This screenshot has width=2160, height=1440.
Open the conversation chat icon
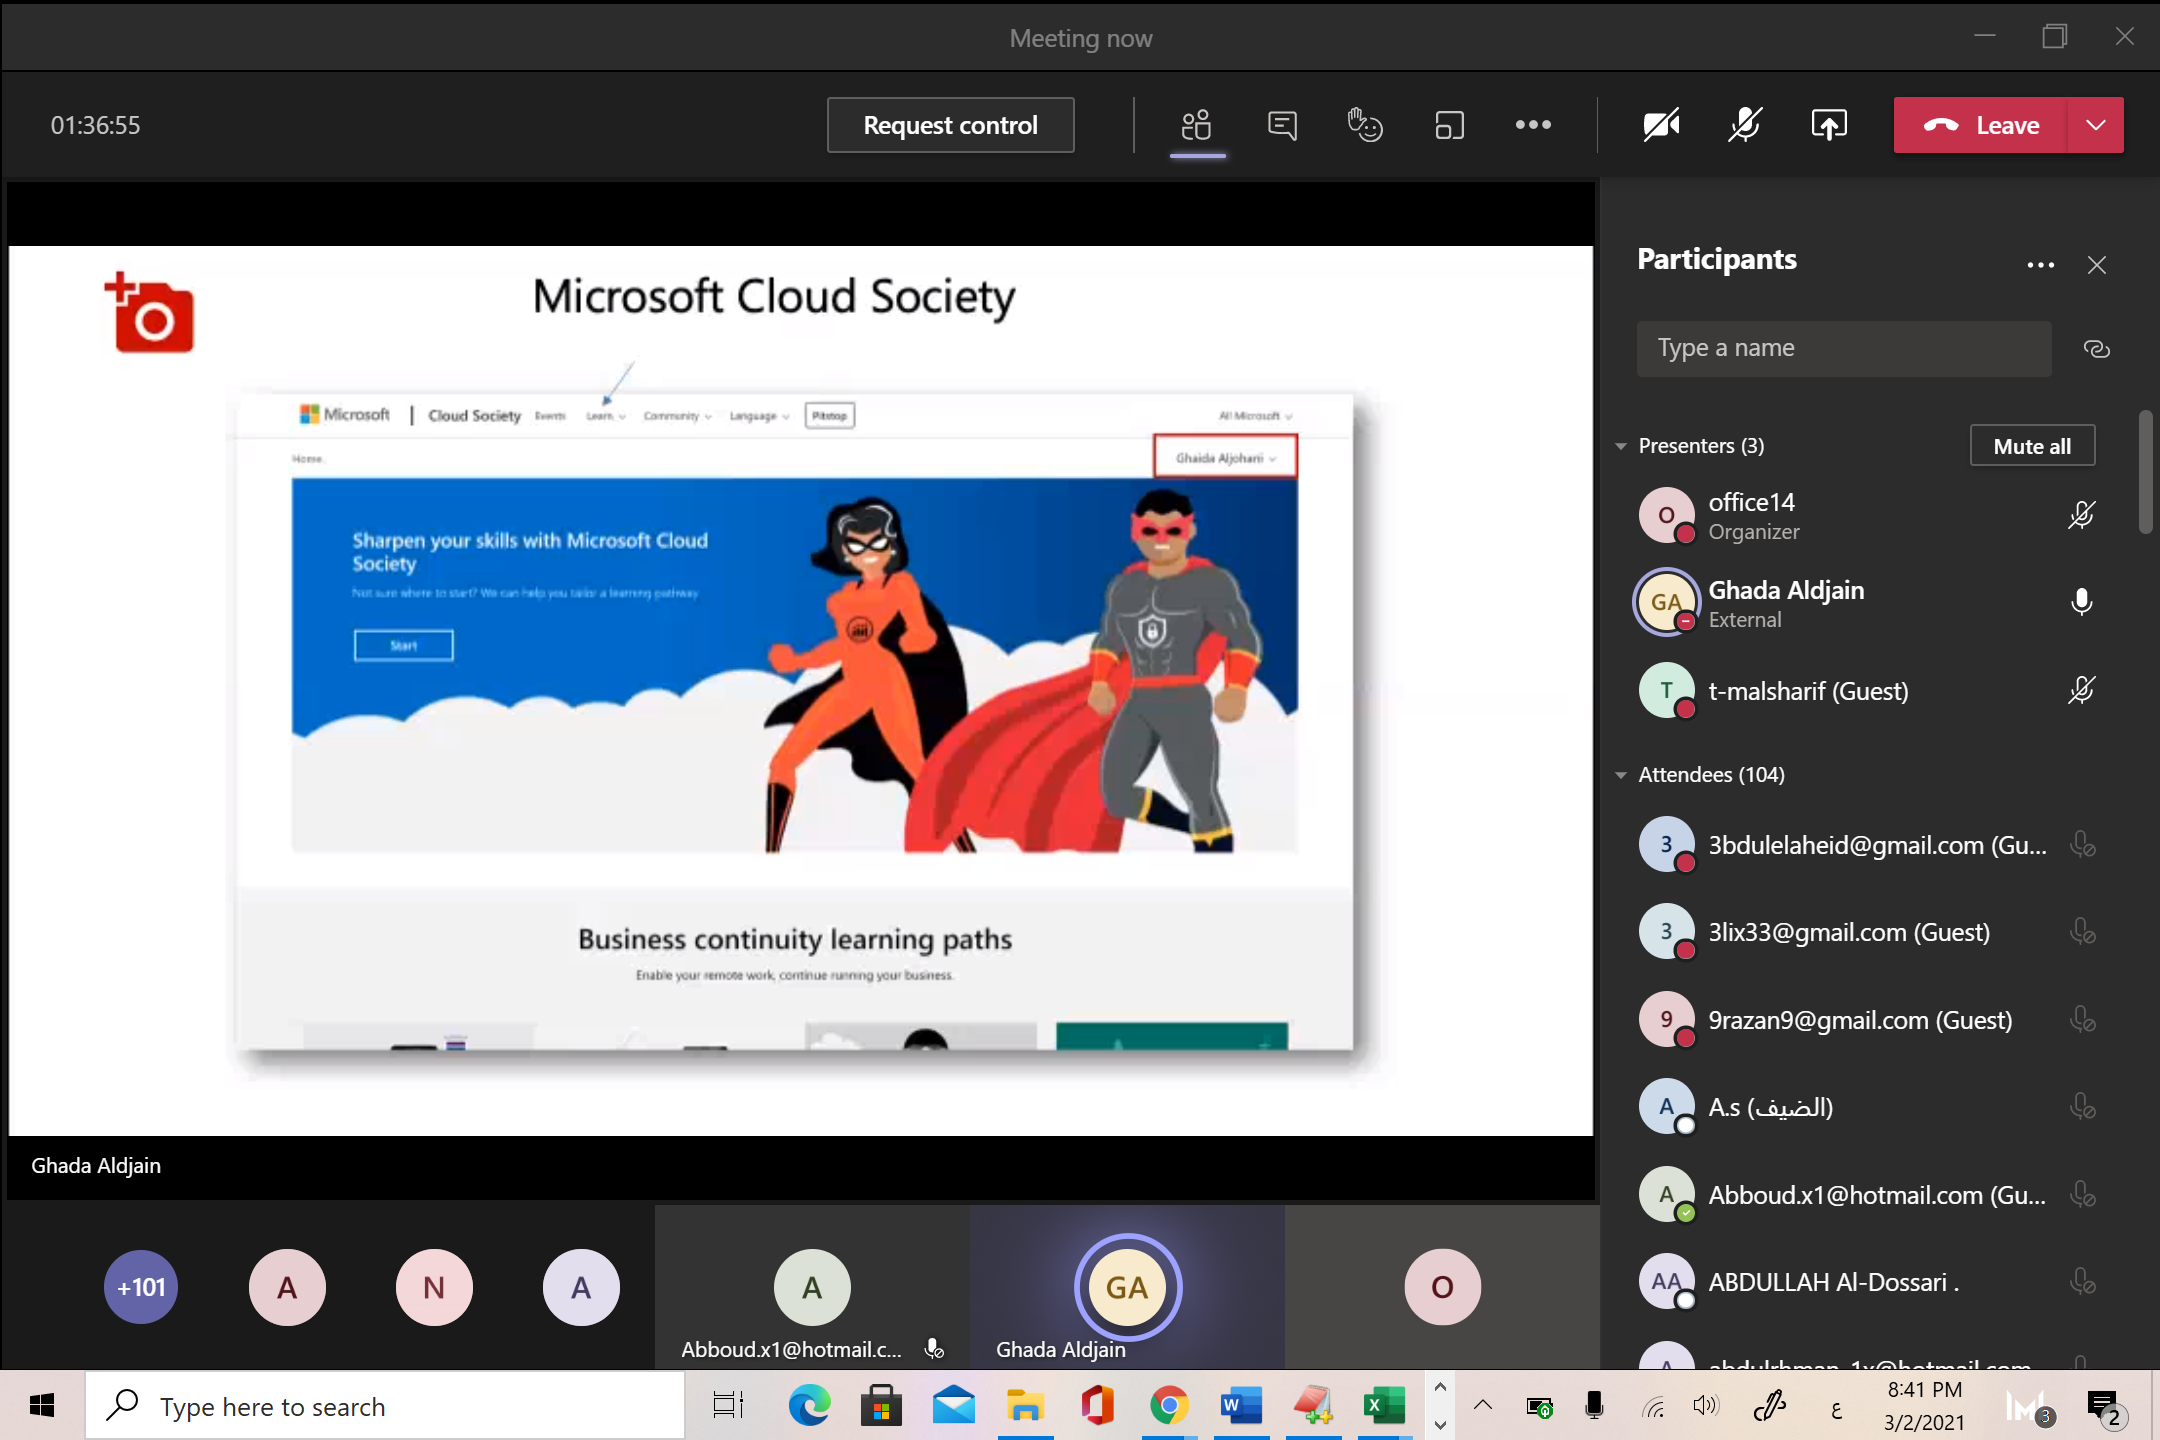pos(1281,126)
